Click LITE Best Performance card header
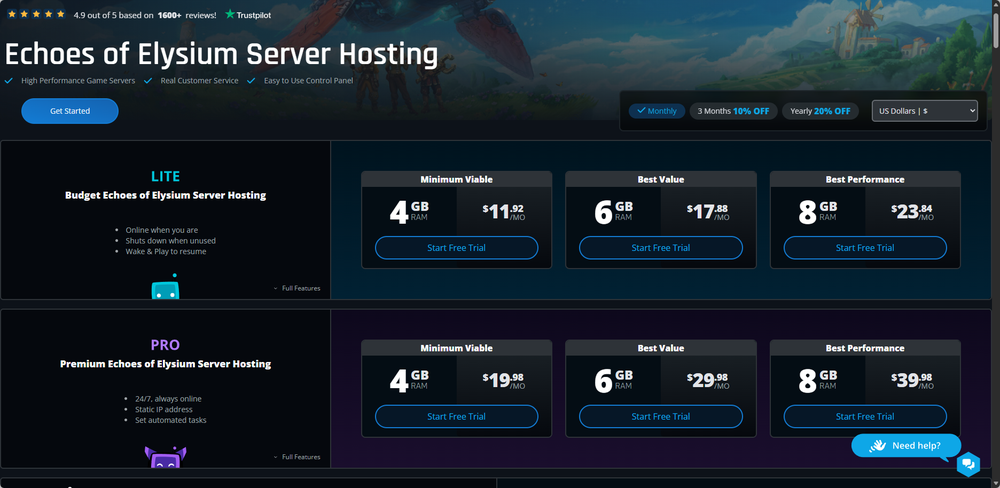 (865, 179)
